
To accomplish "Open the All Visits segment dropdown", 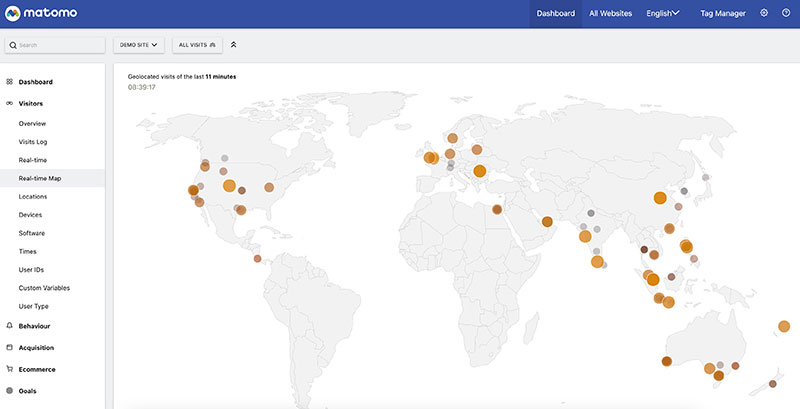I will point(197,45).
